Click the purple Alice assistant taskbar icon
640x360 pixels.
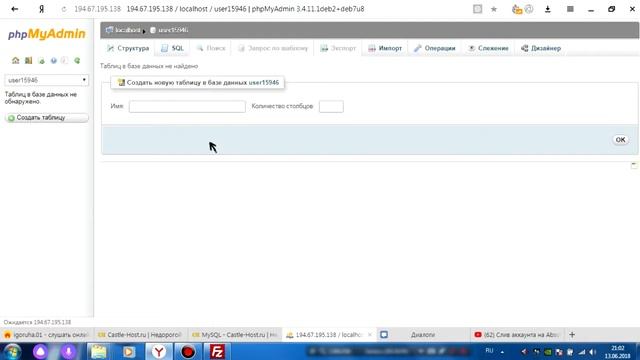pyautogui.click(x=40, y=351)
